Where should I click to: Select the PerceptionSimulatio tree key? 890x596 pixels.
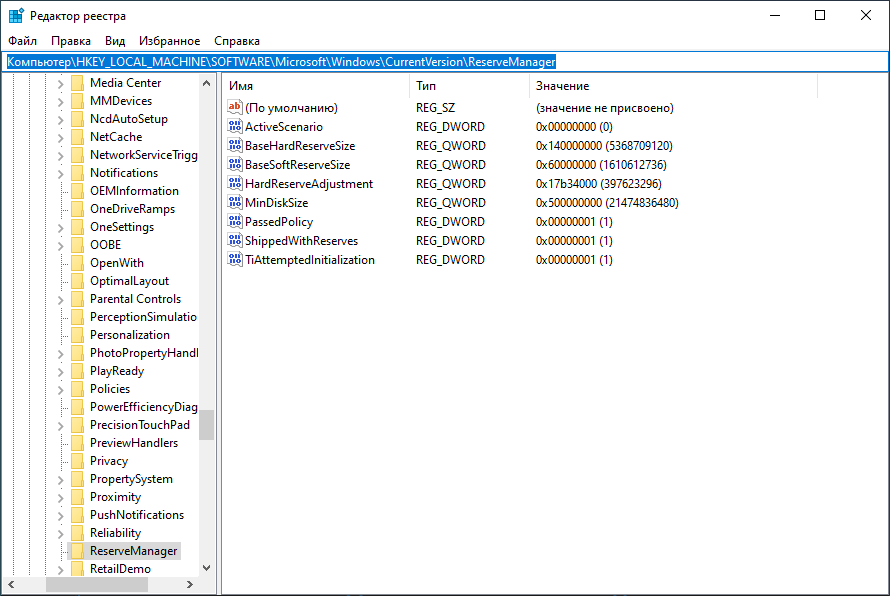pyautogui.click(x=143, y=317)
